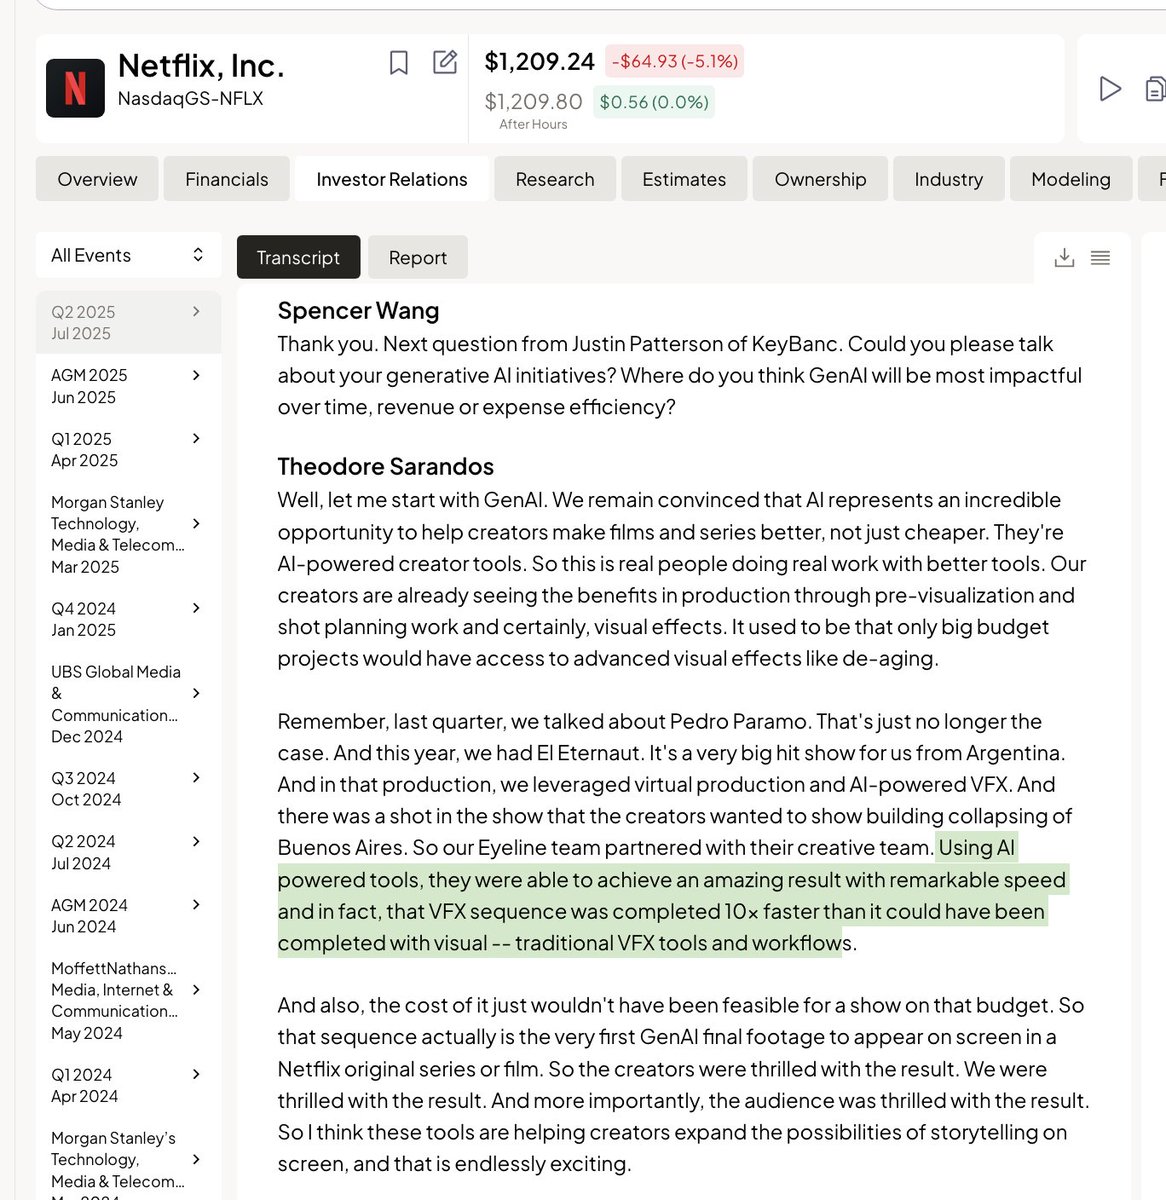Expand the Q4 2024 event chevron
This screenshot has width=1166, height=1200.
coord(196,608)
